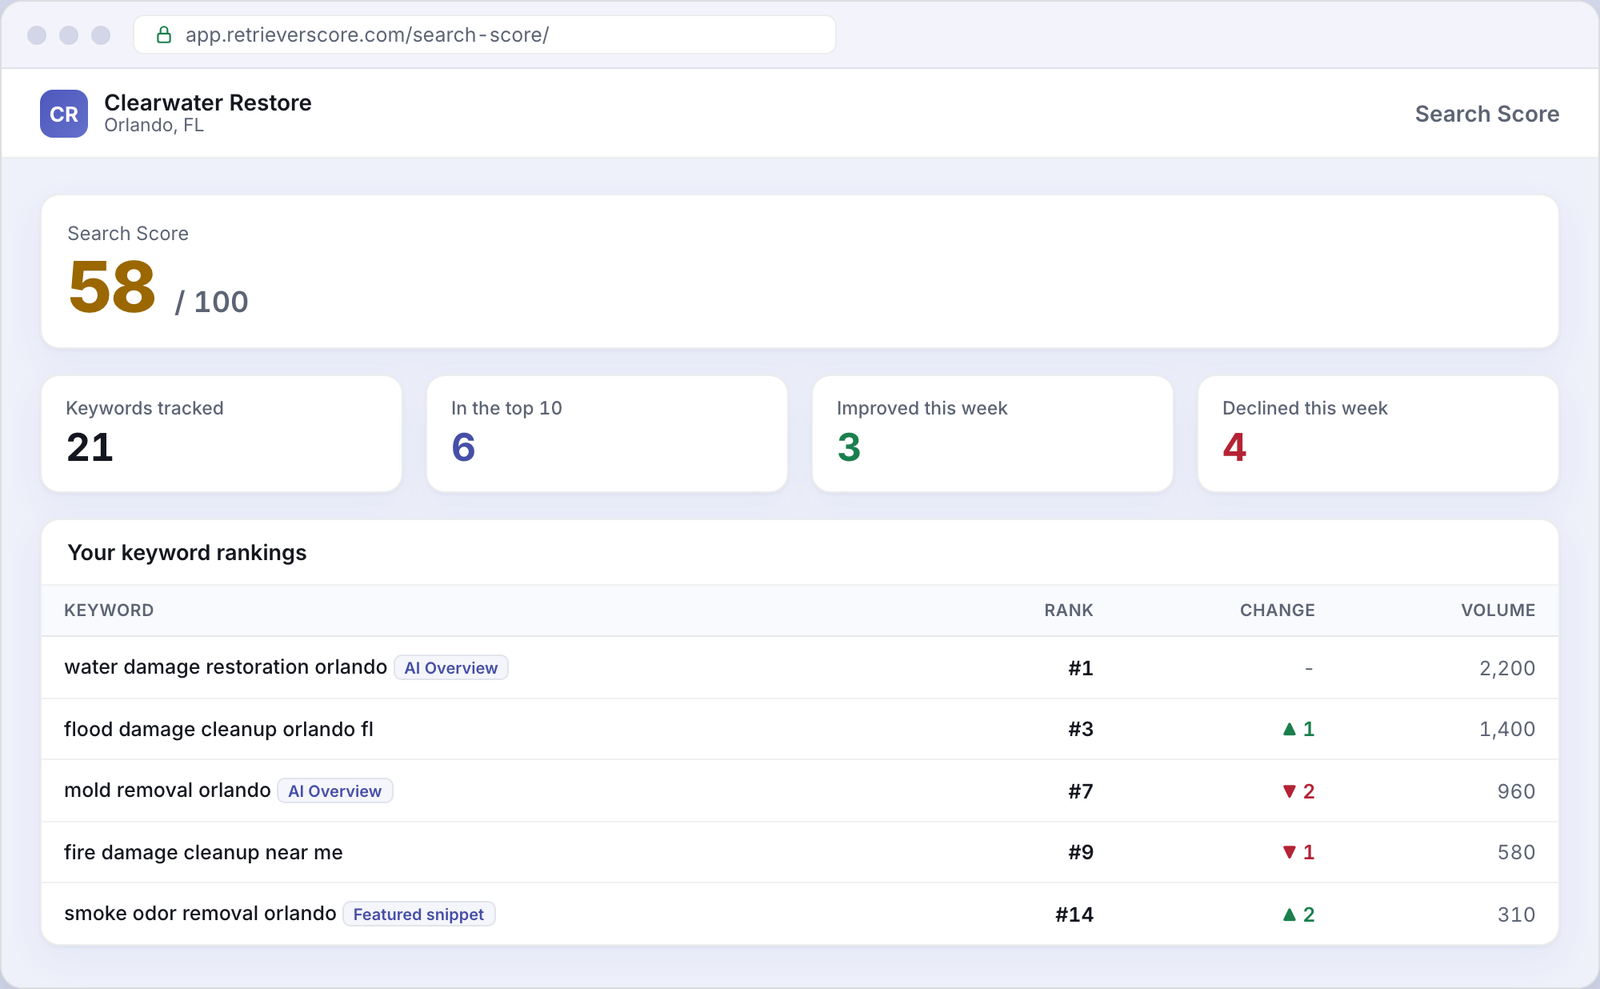Click the lock icon in address bar
Image resolution: width=1600 pixels, height=989 pixels.
click(164, 35)
